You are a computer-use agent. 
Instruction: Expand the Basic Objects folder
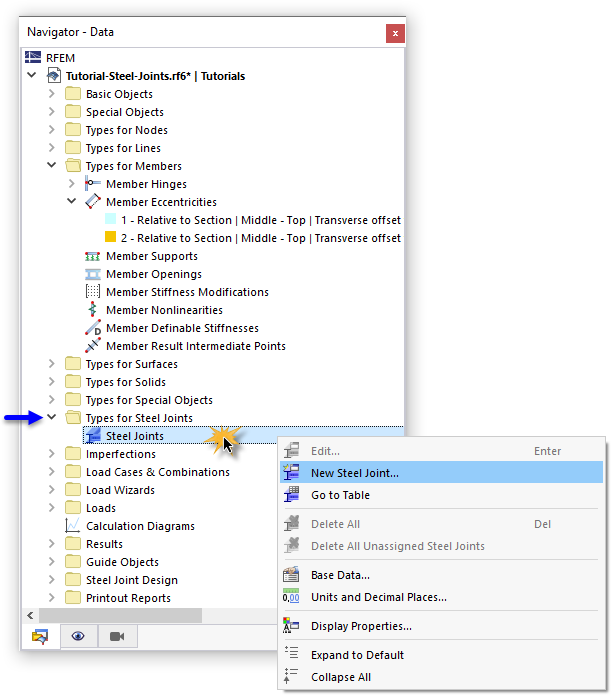point(52,94)
